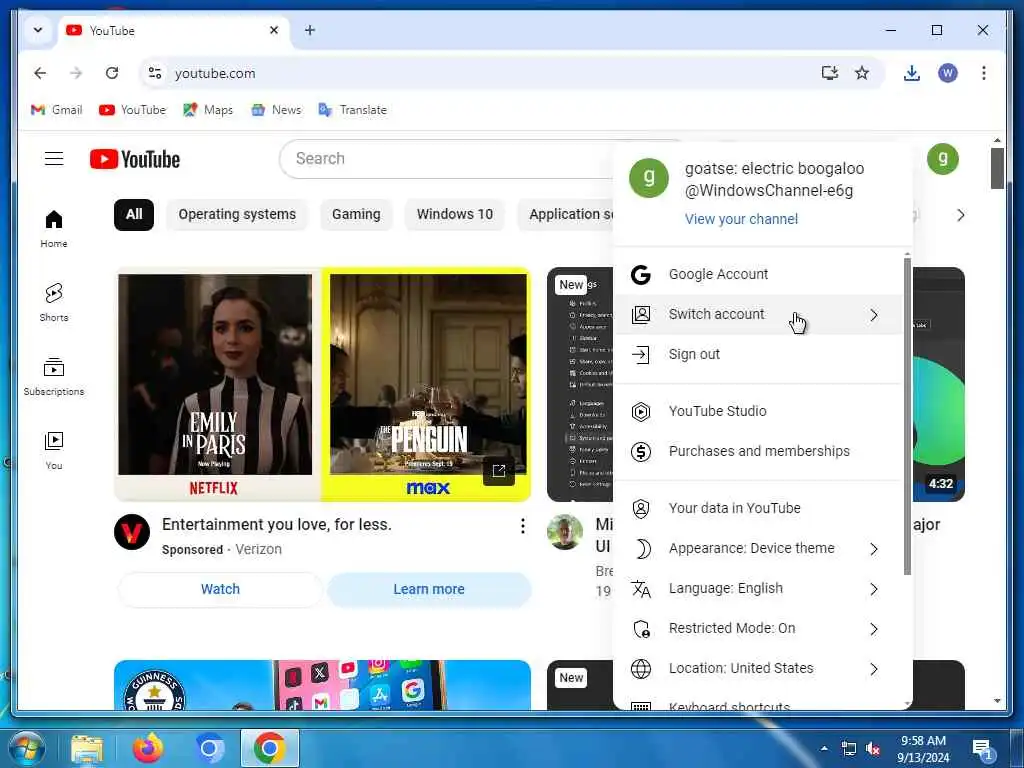Show more category chips with right arrow

(x=960, y=215)
